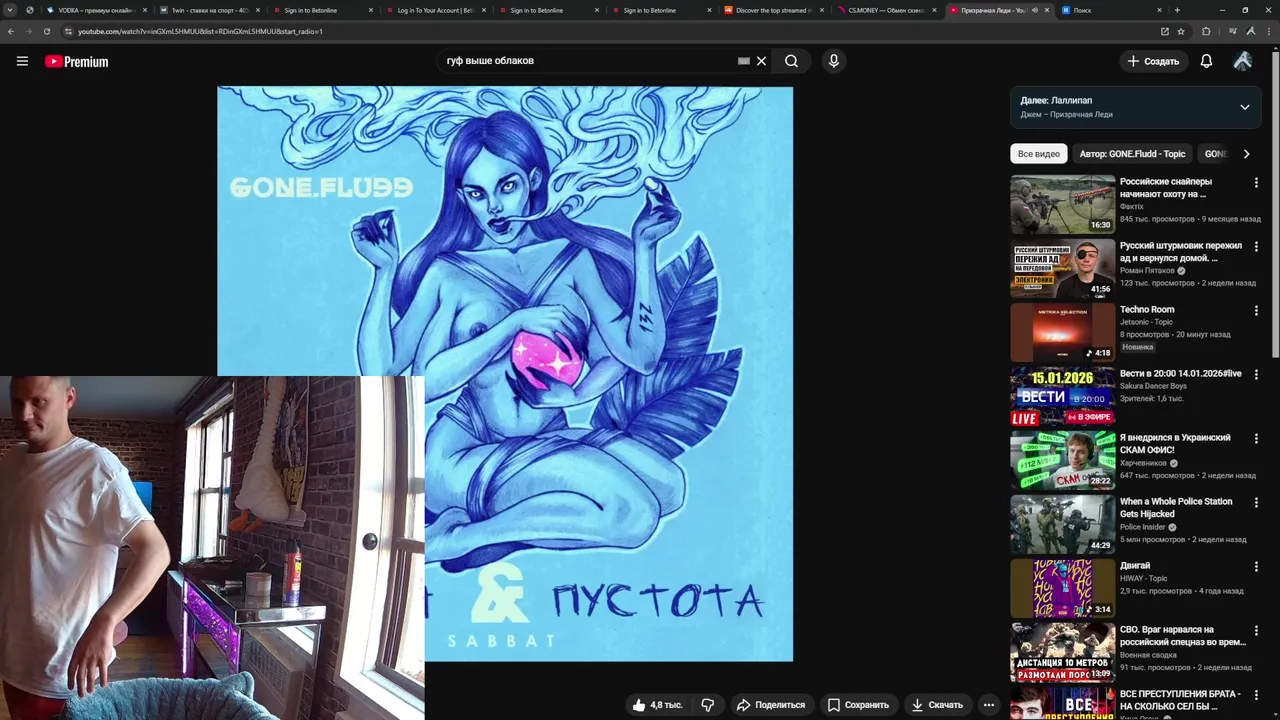The width and height of the screenshot is (1280, 720).
Task: Open the notifications bell
Action: click(x=1206, y=61)
